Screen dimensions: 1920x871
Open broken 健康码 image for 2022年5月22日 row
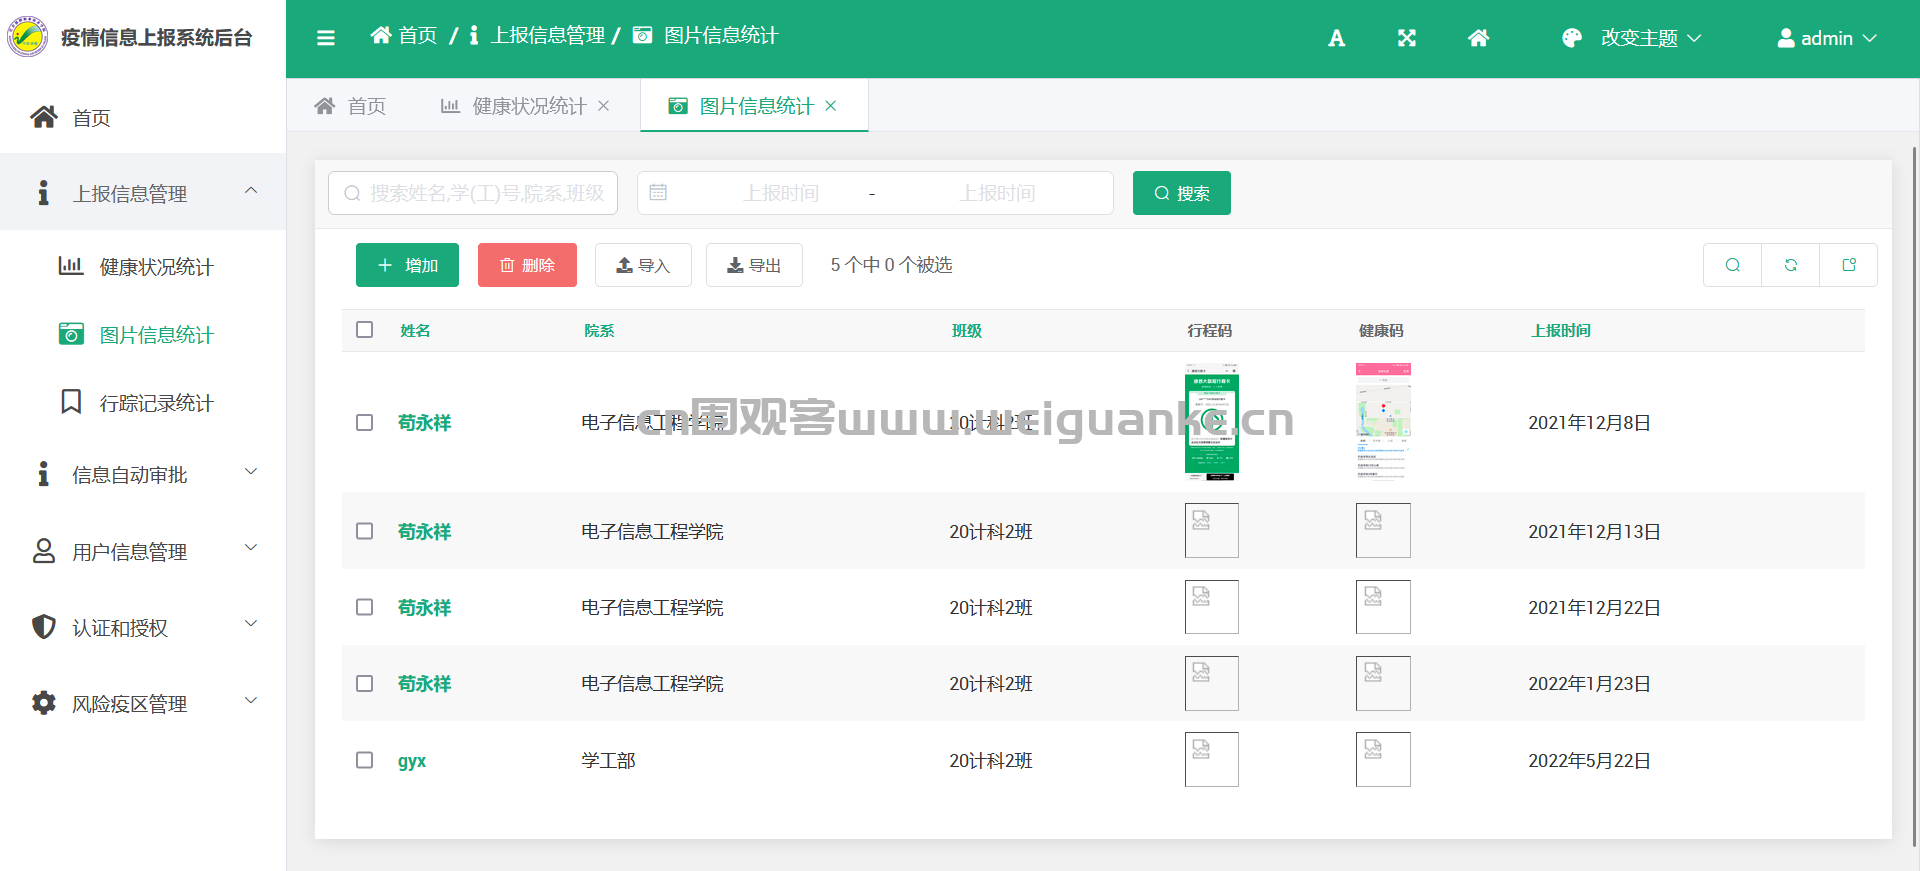click(1383, 759)
